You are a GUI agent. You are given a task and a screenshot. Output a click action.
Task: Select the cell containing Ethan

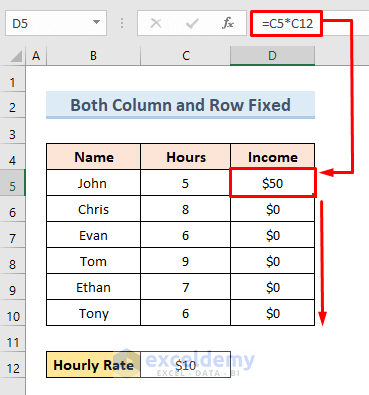pyautogui.click(x=94, y=287)
